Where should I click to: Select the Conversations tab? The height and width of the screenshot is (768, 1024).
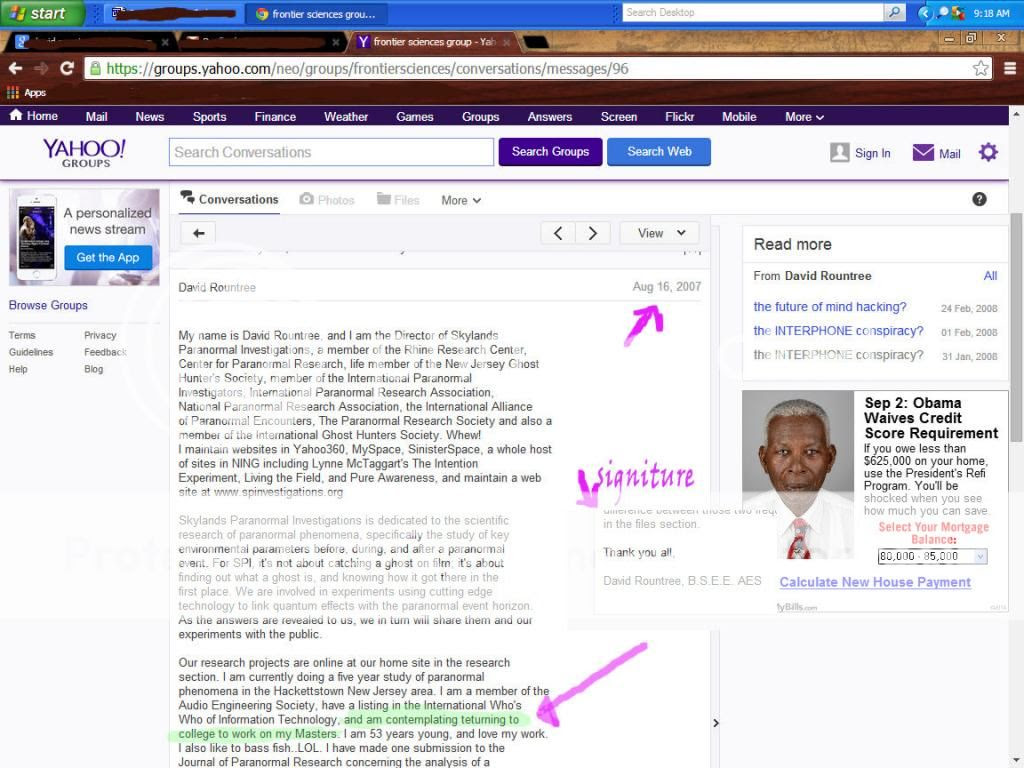[x=229, y=199]
